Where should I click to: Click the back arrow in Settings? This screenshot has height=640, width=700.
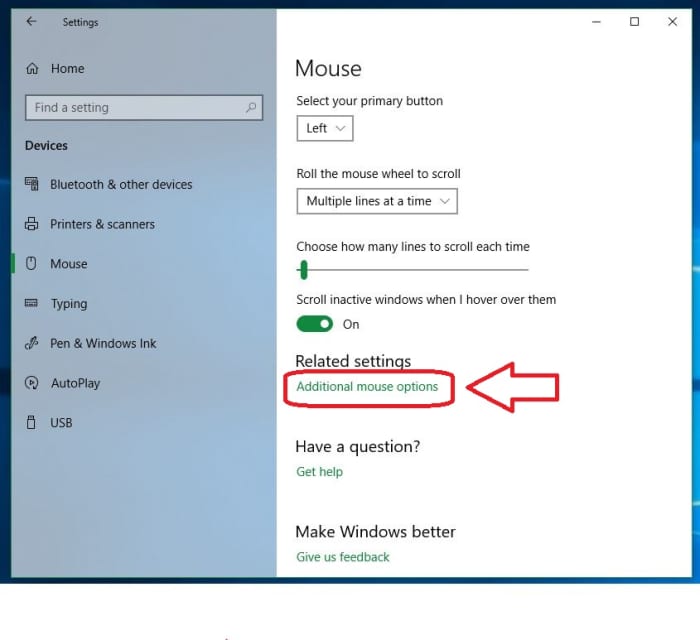(x=31, y=21)
